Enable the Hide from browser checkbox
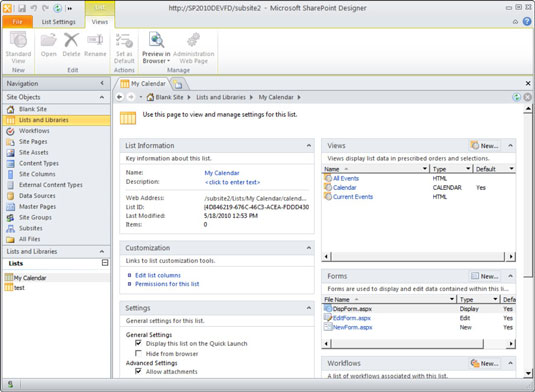Viewport: 535px width, 392px height. point(139,353)
